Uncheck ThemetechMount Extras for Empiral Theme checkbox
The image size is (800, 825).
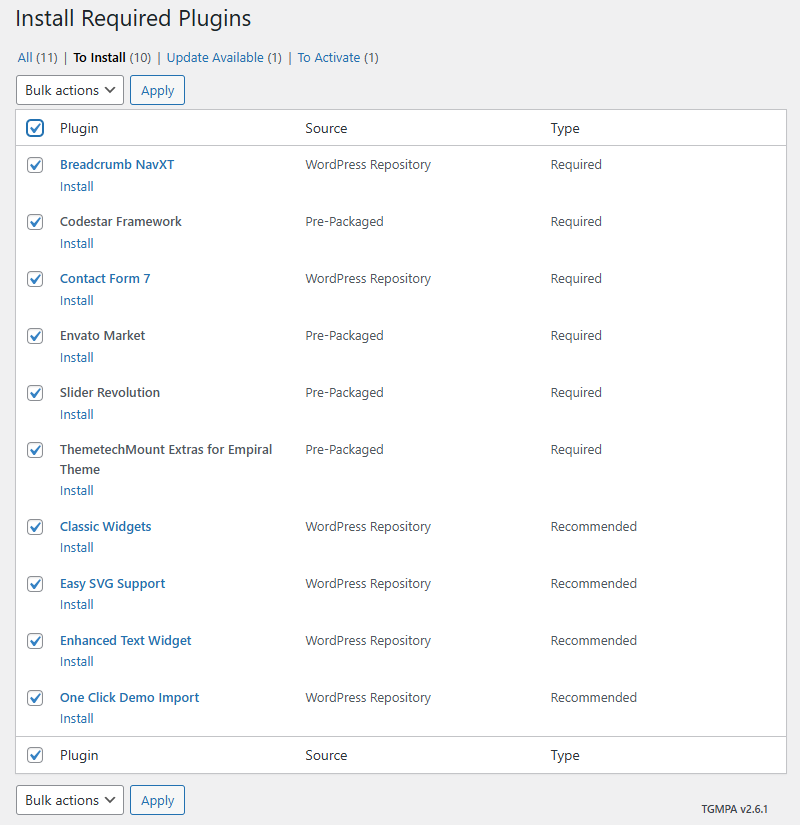point(35,450)
